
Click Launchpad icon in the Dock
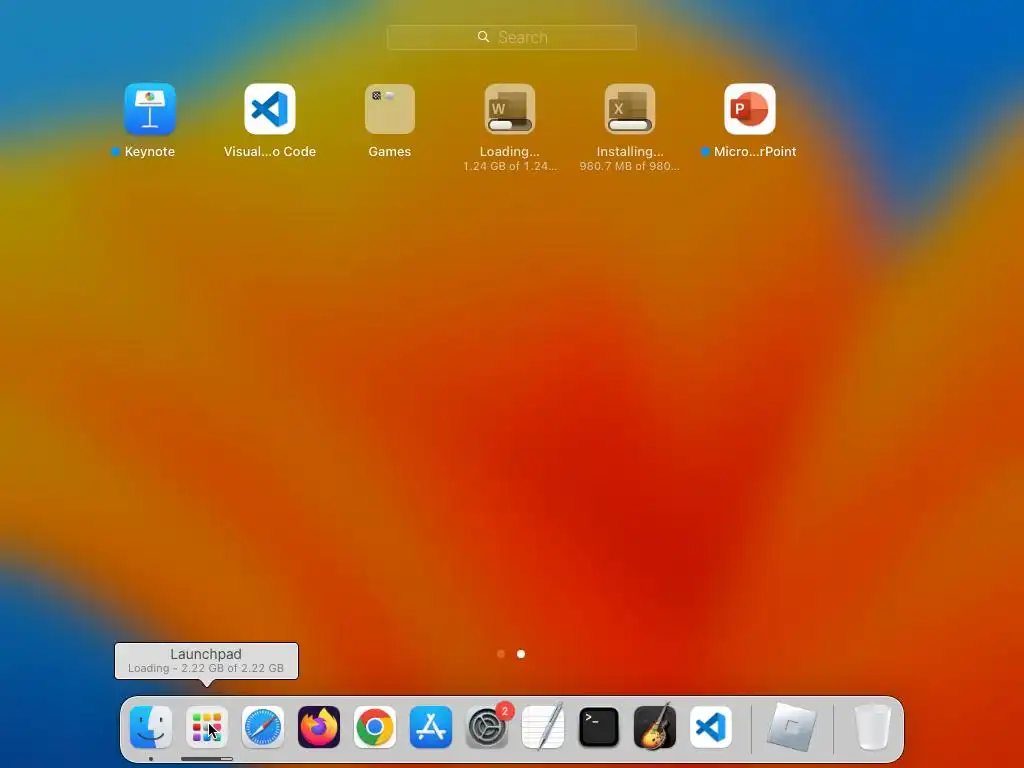pyautogui.click(x=206, y=727)
